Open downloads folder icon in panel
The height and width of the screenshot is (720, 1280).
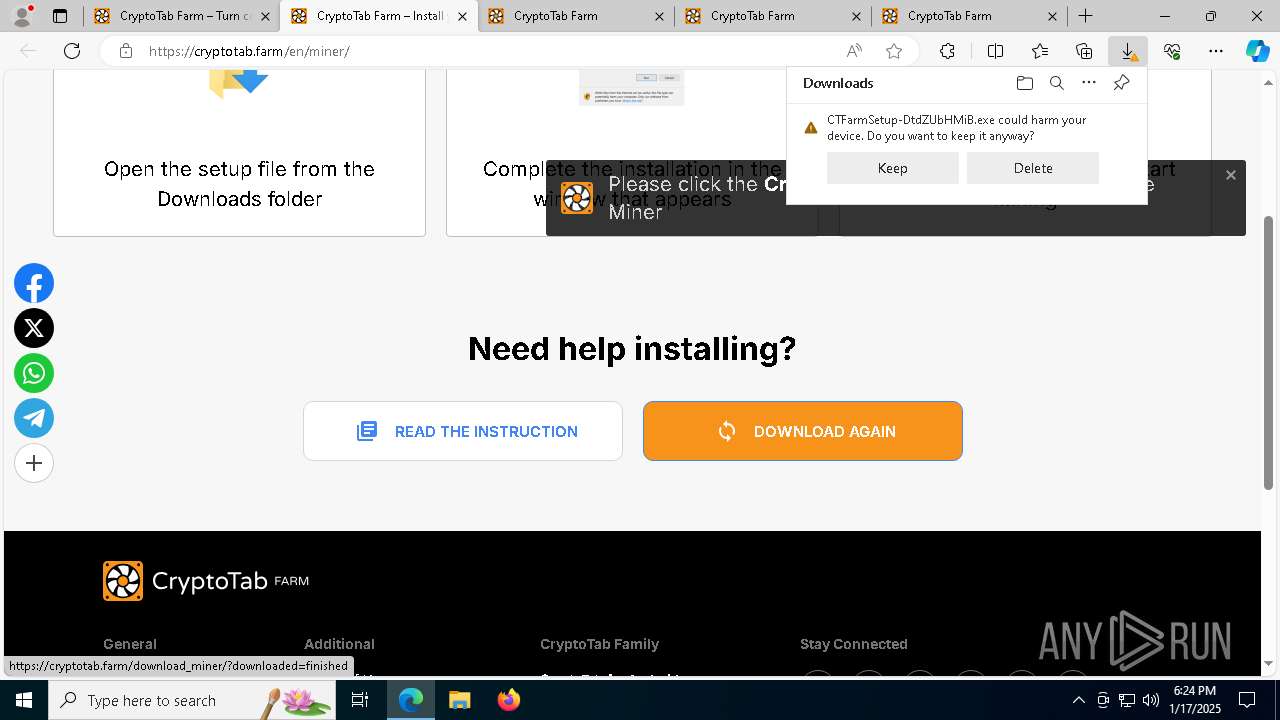(x=1024, y=83)
